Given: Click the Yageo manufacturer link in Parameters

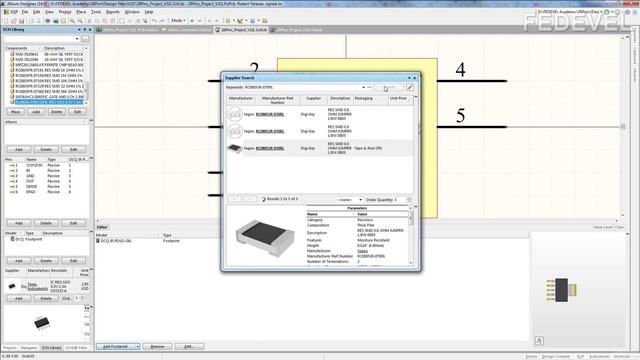Looking at the screenshot, I should point(362,251).
